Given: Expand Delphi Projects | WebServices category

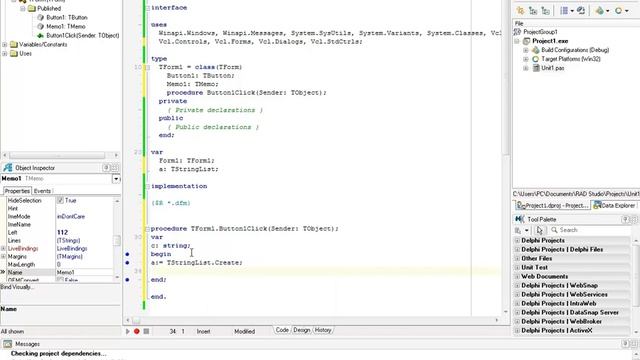Looking at the screenshot, I should (517, 294).
